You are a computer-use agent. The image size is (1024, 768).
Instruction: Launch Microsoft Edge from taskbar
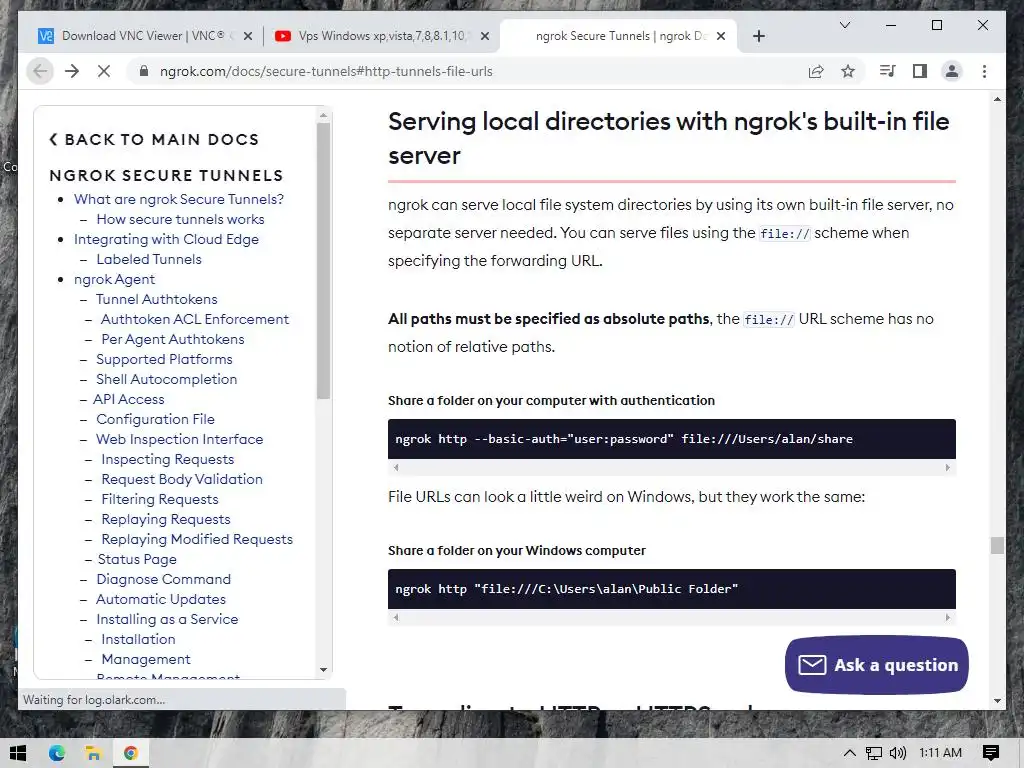click(x=57, y=753)
